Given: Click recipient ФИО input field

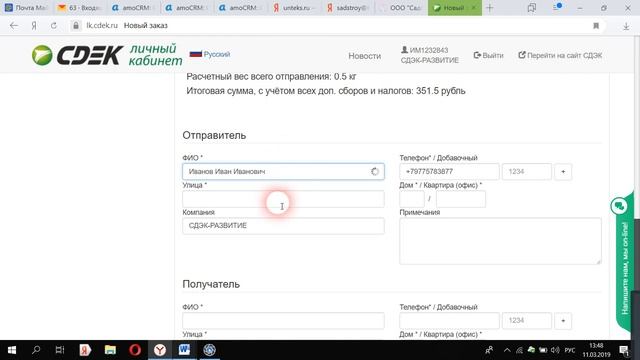Looking at the screenshot, I should 283,320.
